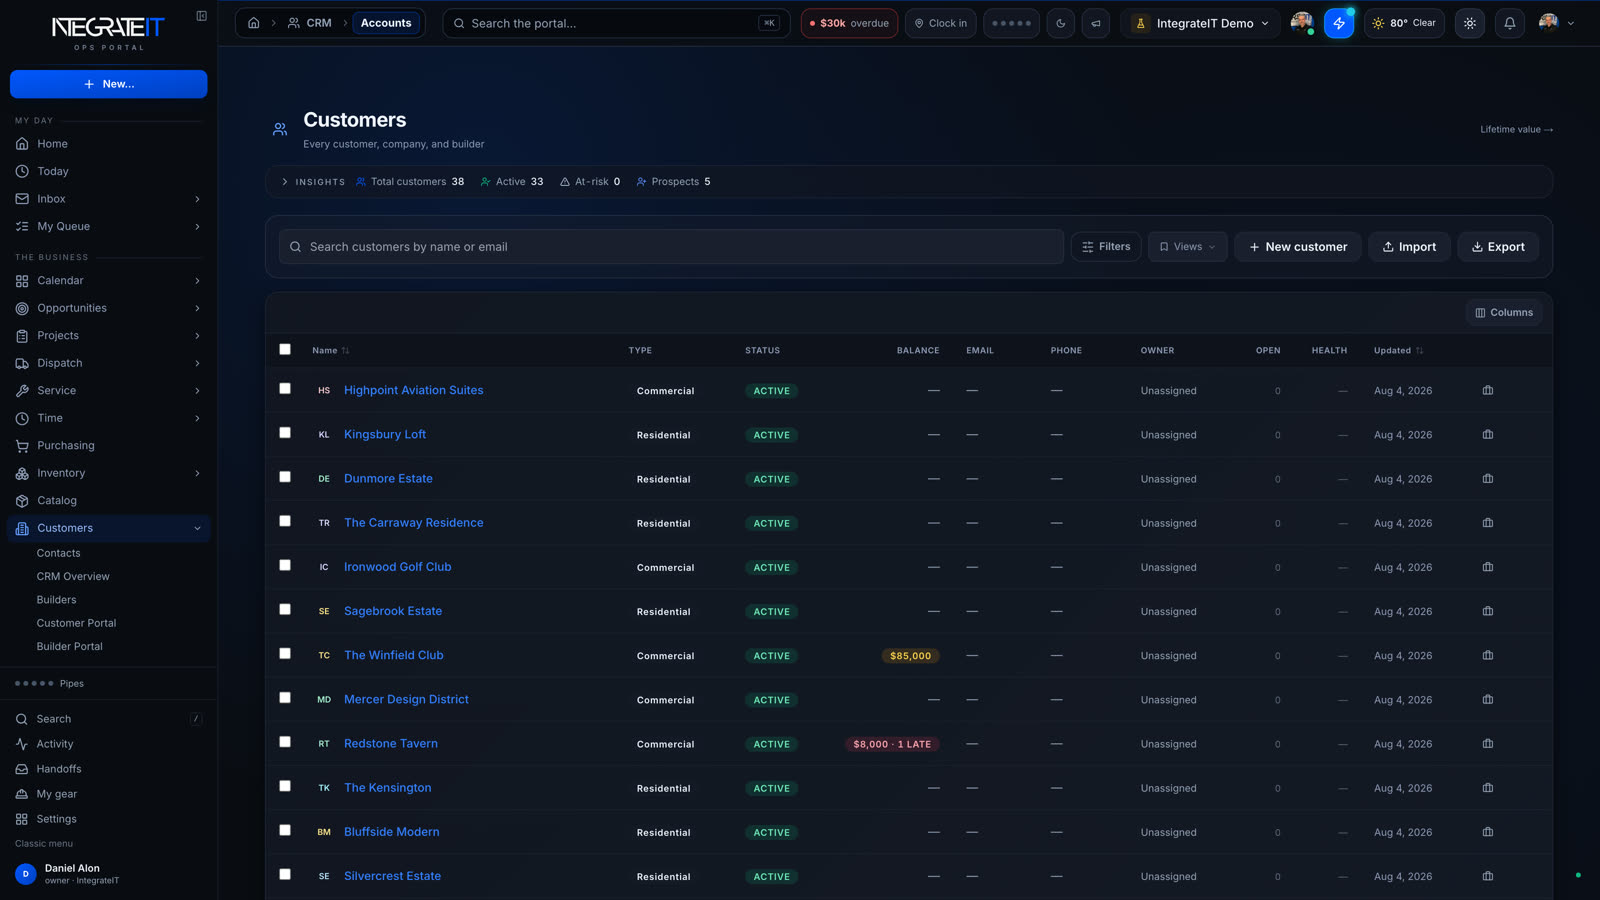The image size is (1600, 900).
Task: Open Customer Portal submenu item
Action: (x=76, y=623)
